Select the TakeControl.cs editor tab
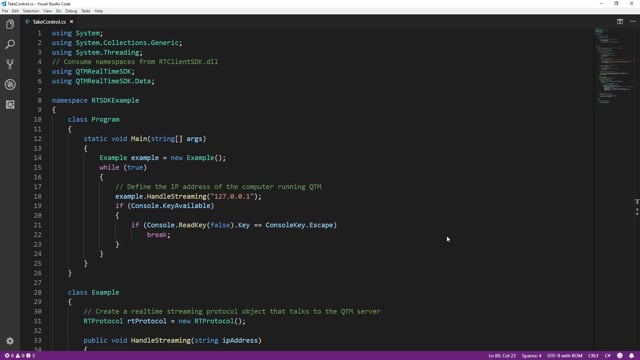Image resolution: width=640 pixels, height=360 pixels. tap(49, 22)
